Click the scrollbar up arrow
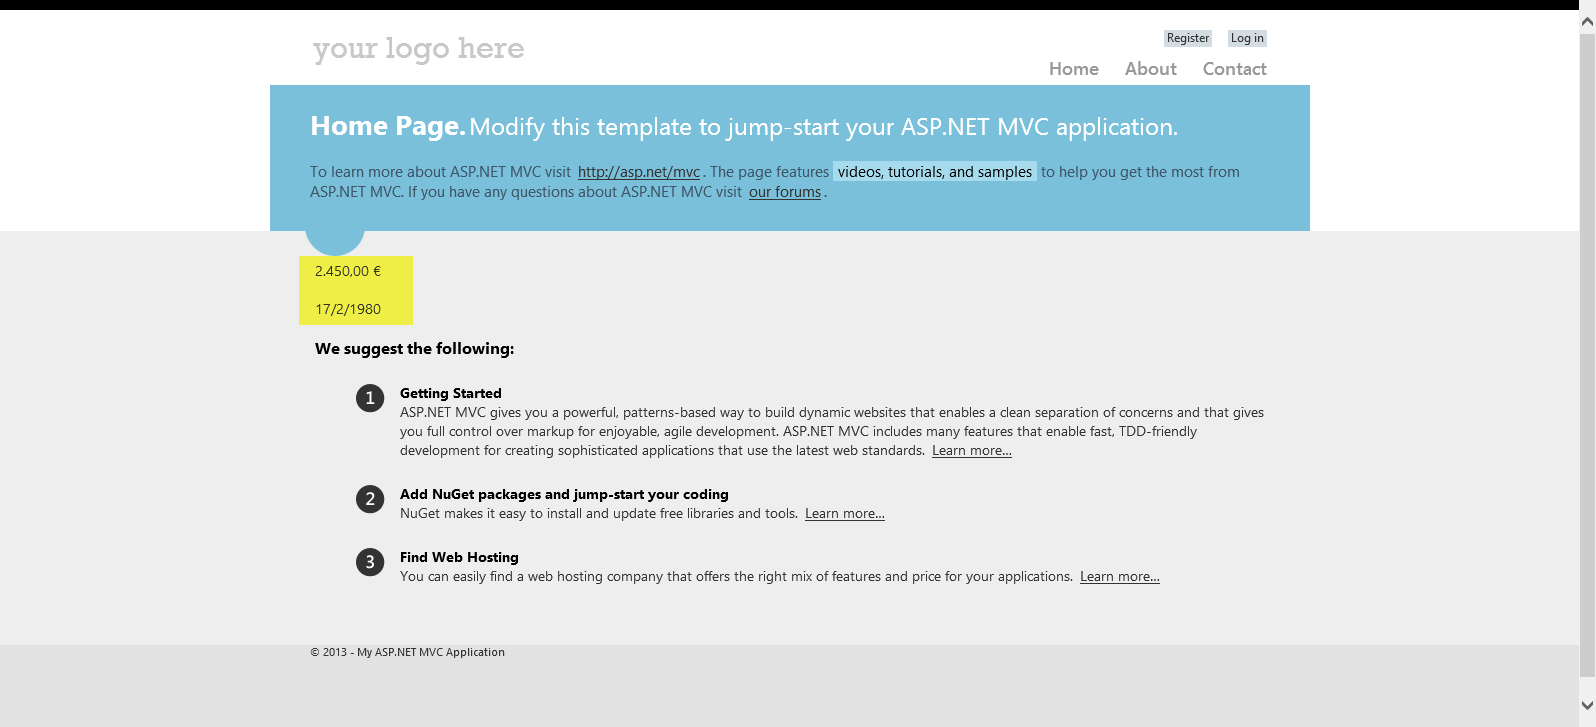The width and height of the screenshot is (1596, 727). coord(1587,19)
